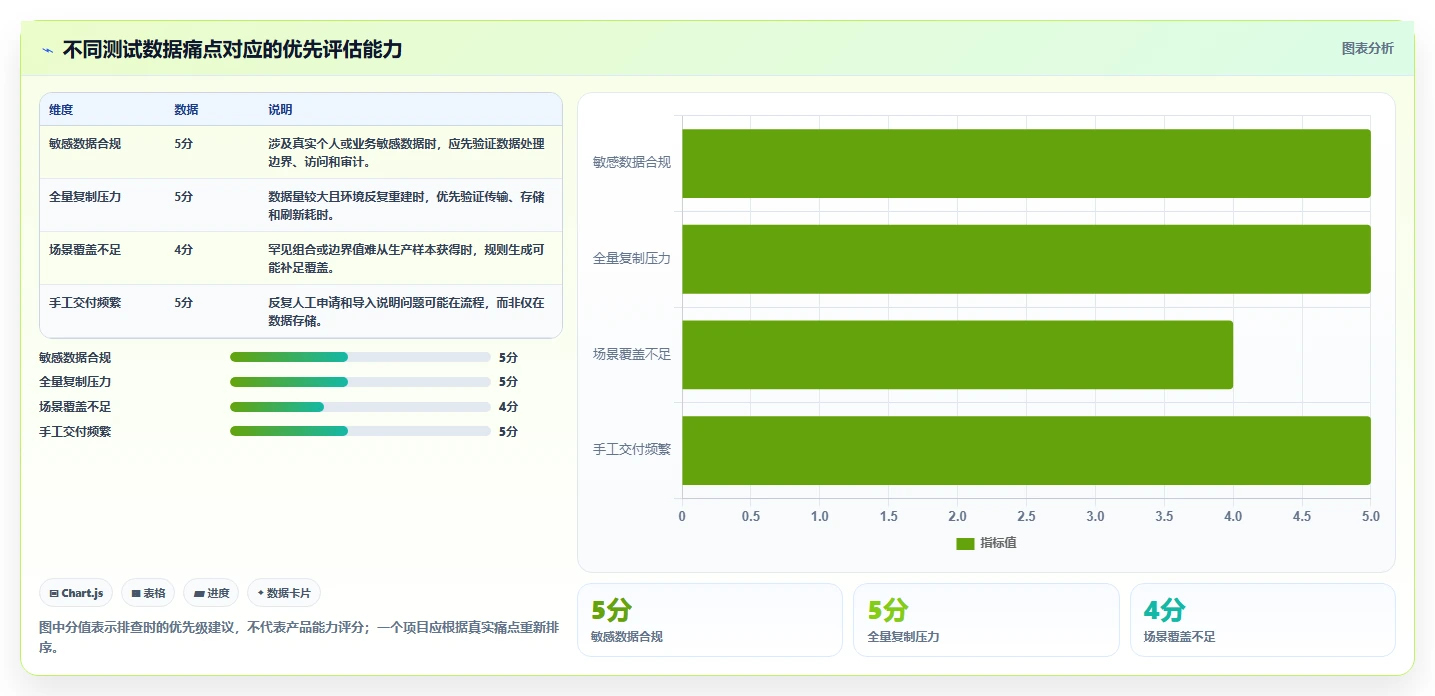This screenshot has height=696, width=1435.
Task: Click the 场景覆盖不足 progress bar
Action: pos(360,407)
